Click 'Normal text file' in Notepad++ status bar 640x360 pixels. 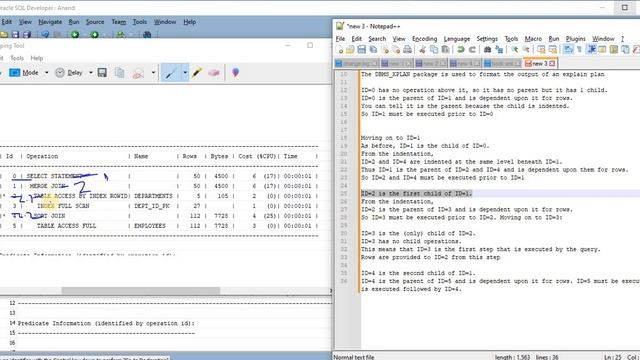tap(354, 357)
